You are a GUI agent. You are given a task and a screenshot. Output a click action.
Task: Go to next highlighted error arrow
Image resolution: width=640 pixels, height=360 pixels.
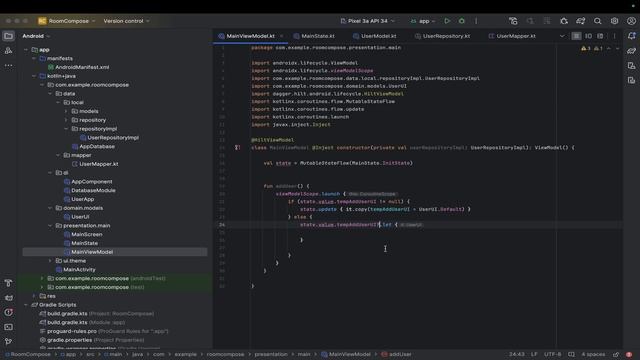(x=617, y=48)
